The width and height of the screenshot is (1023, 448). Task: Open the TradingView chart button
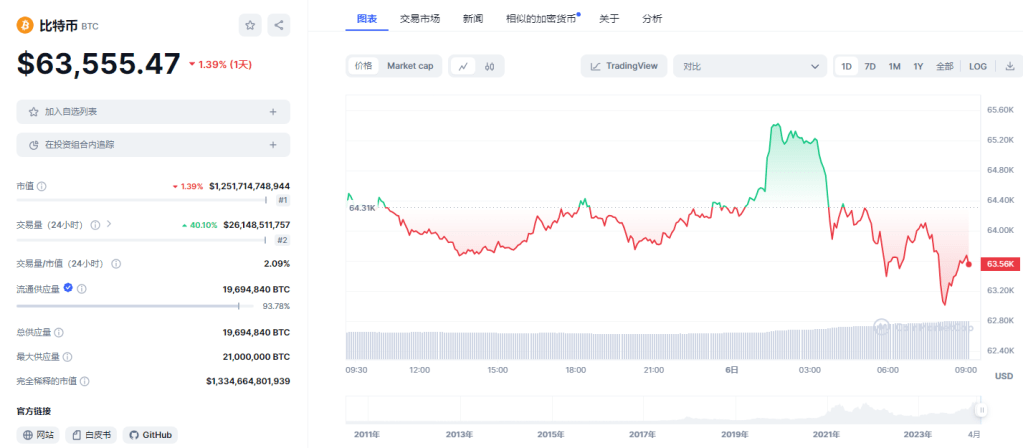[x=624, y=66]
